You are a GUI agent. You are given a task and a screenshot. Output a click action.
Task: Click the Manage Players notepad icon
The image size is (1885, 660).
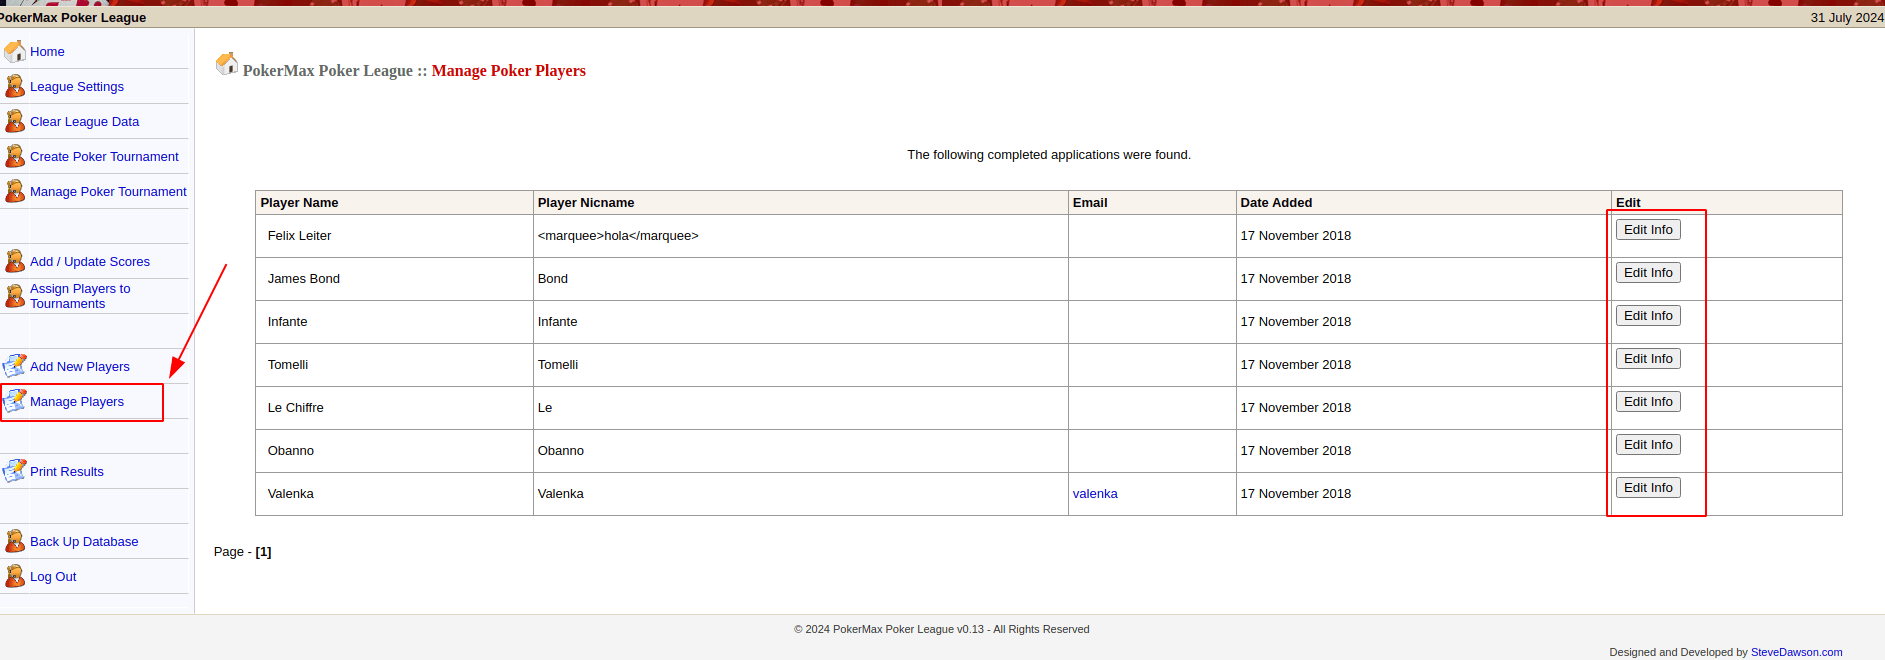pos(15,401)
